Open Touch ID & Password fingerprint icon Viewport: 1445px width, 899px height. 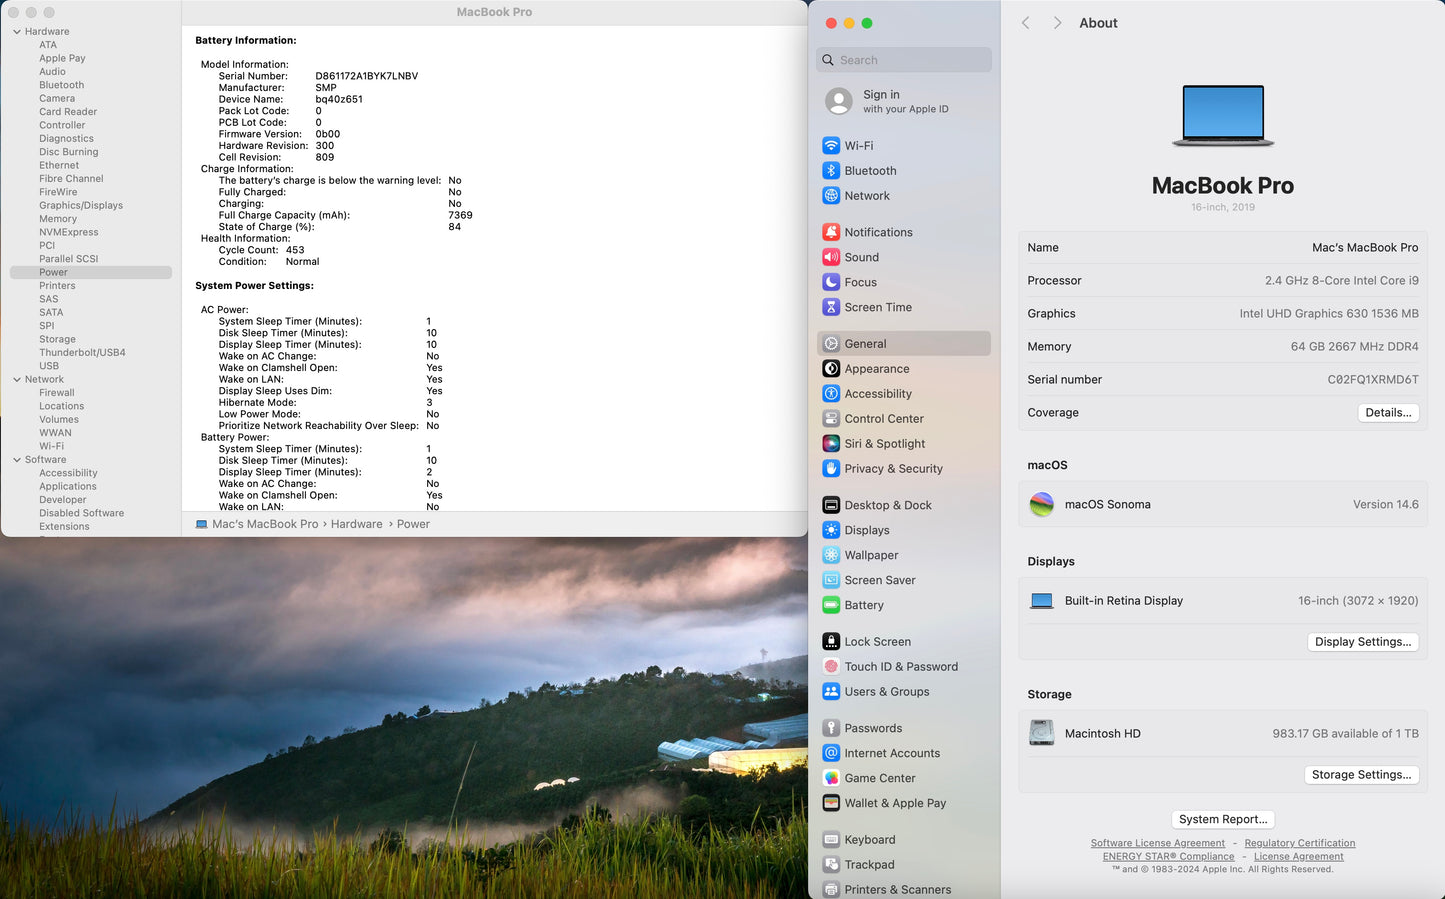point(831,667)
